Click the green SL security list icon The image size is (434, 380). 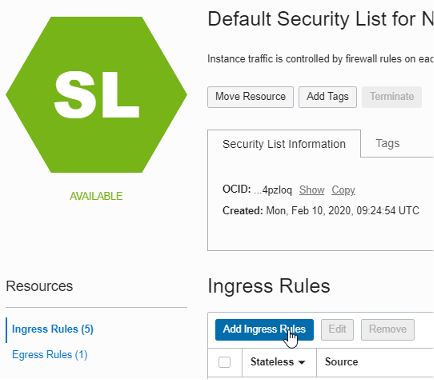pyautogui.click(x=96, y=95)
